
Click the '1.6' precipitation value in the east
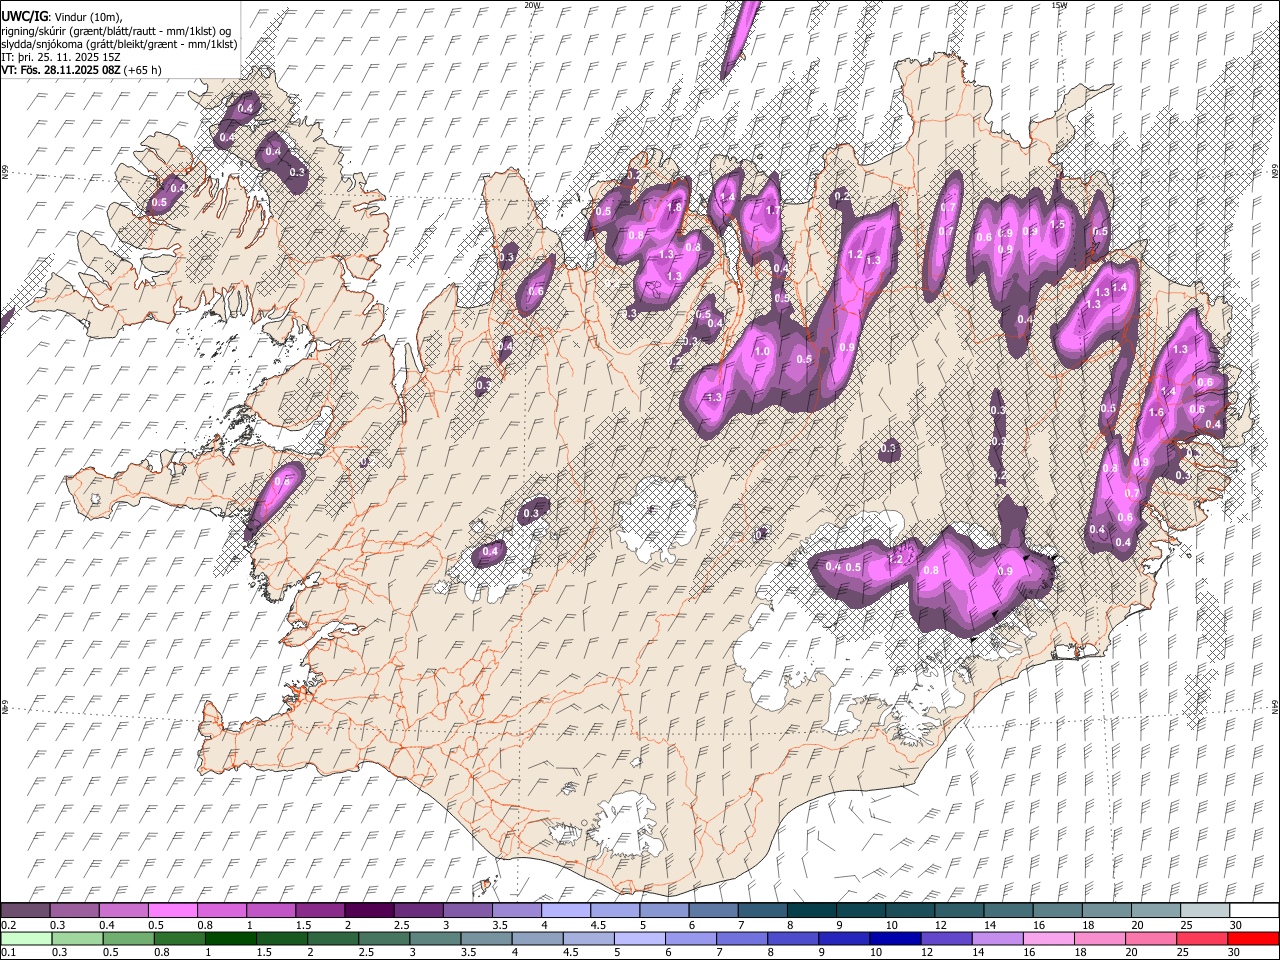coord(1157,412)
